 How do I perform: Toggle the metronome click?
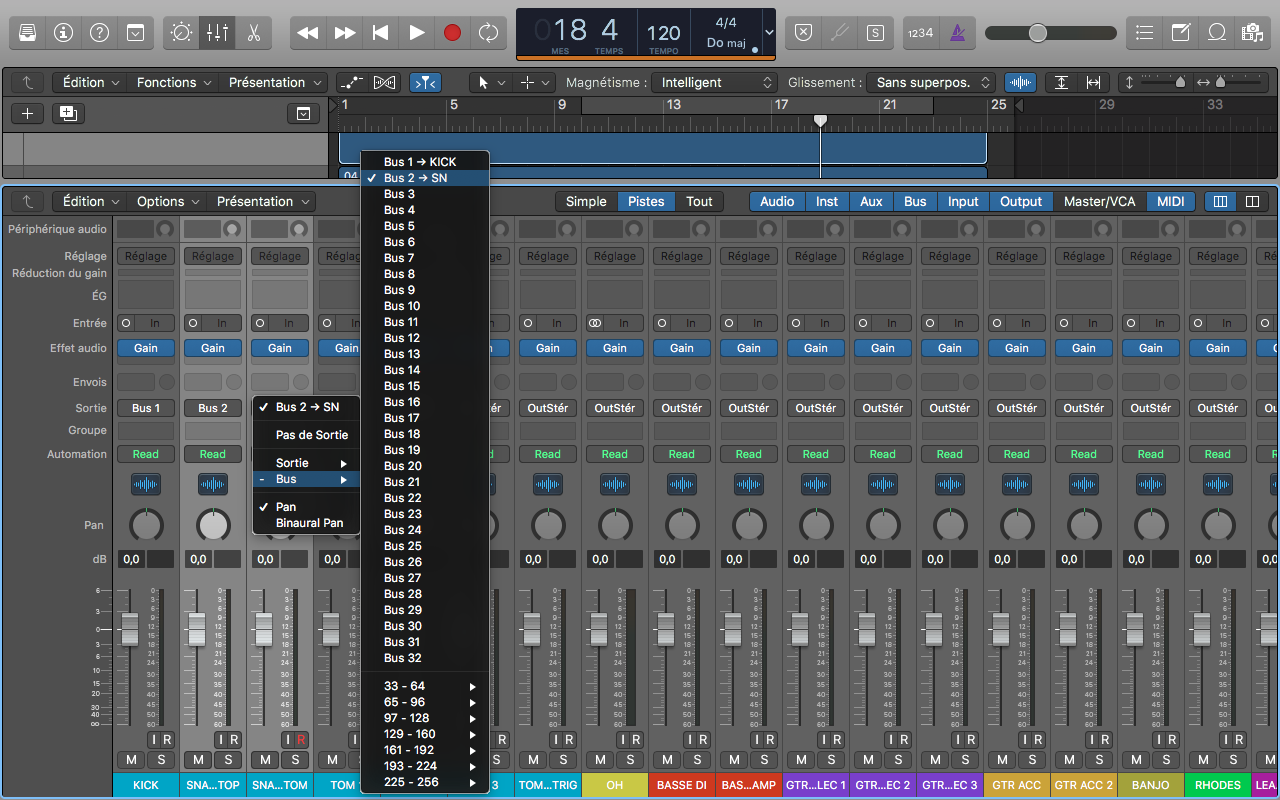957,32
